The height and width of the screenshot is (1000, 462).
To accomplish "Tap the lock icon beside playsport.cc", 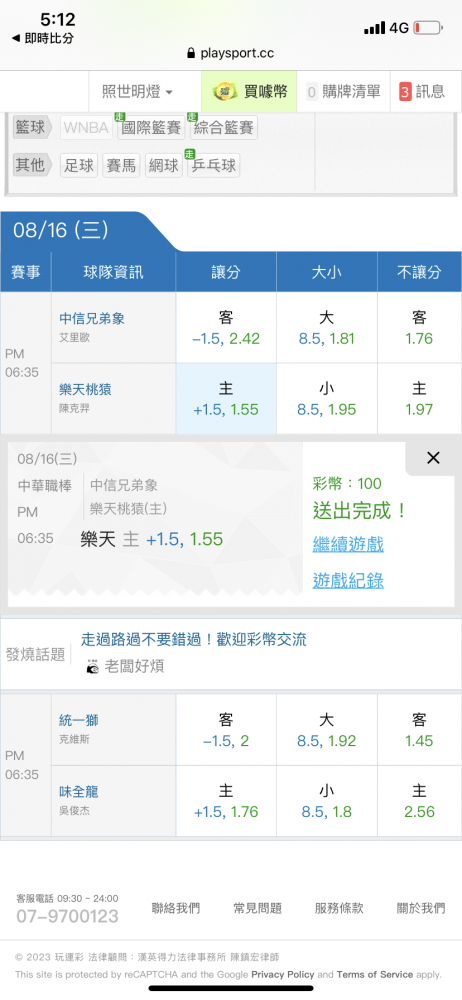I will pos(191,54).
